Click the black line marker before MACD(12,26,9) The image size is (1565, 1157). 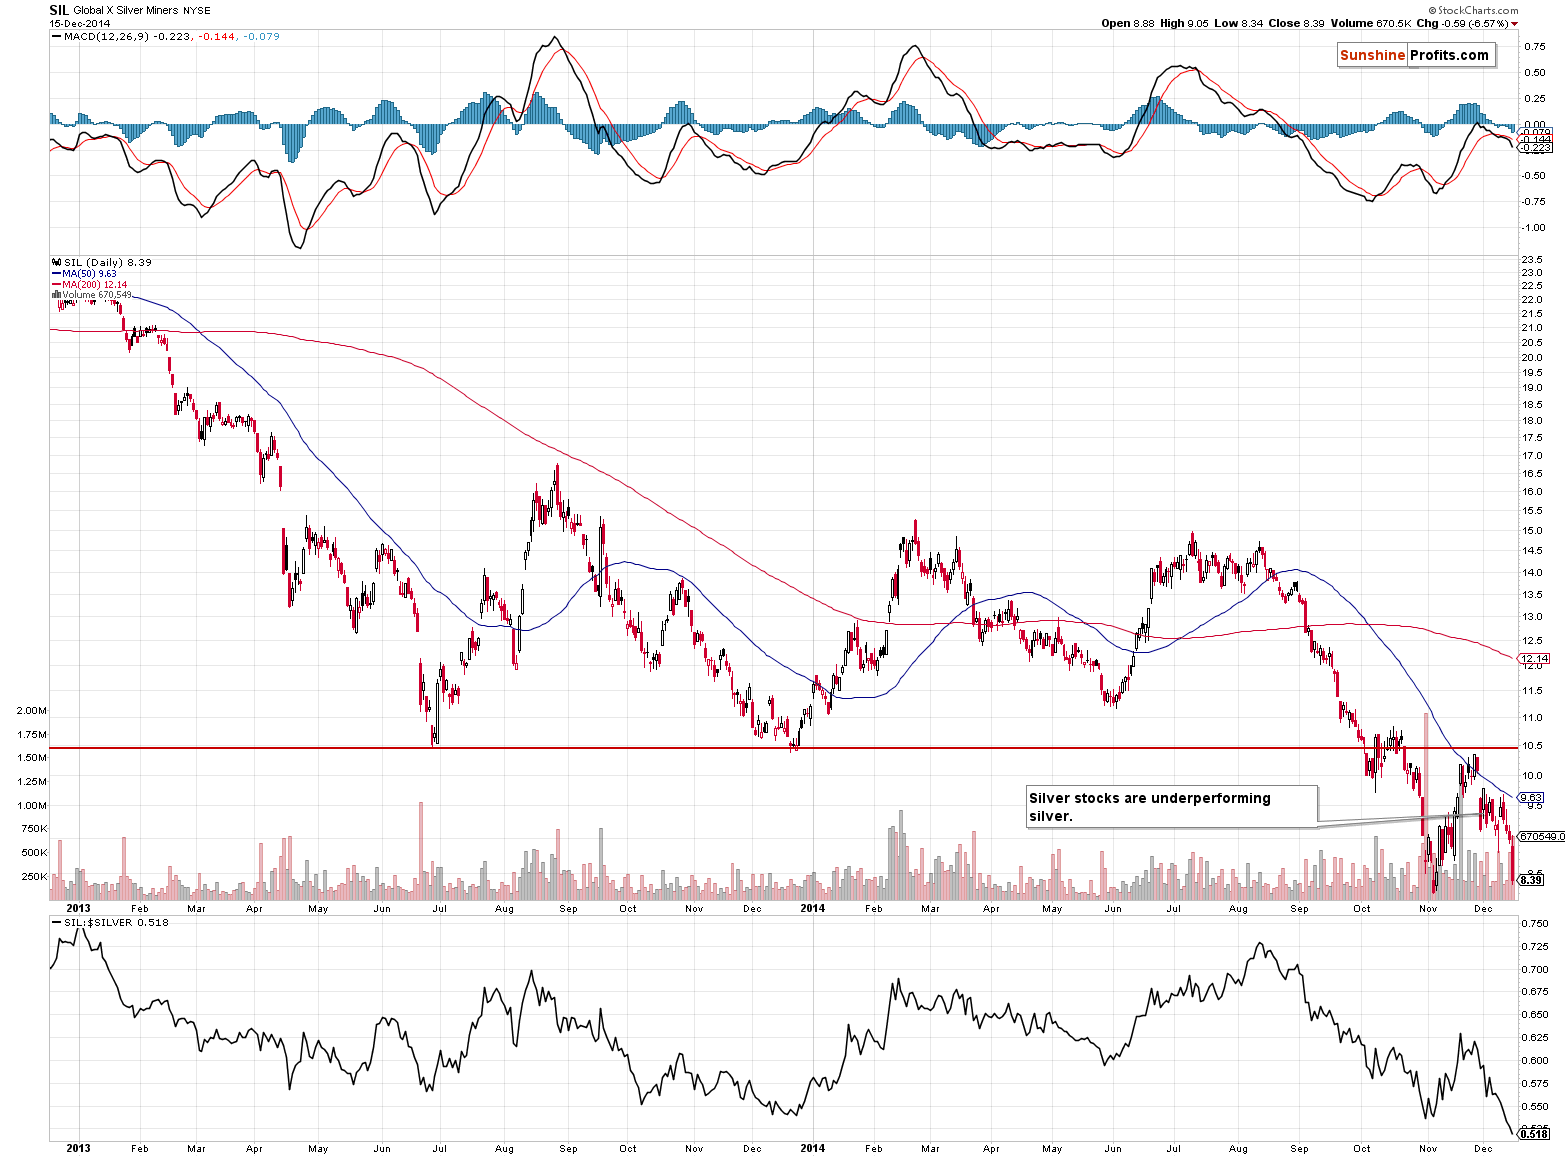56,36
